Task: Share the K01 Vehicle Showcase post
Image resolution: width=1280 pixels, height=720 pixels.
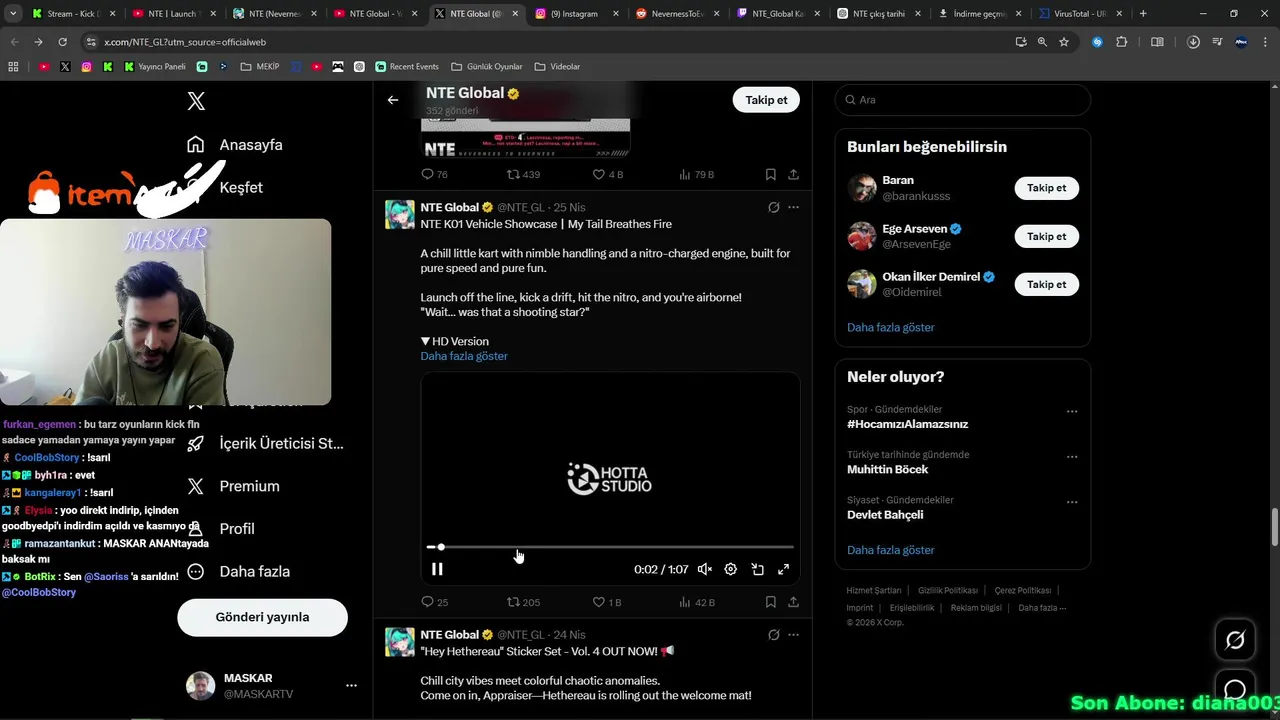Action: tap(793, 602)
